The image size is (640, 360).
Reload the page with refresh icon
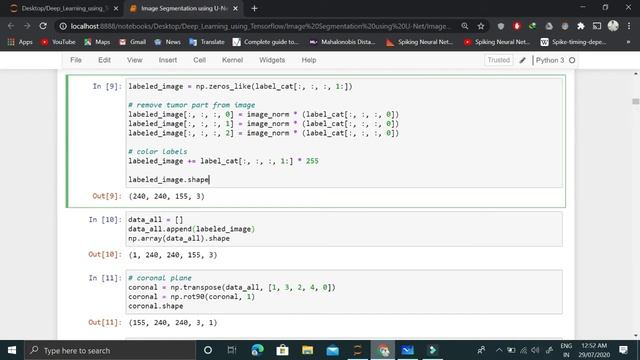[43, 26]
